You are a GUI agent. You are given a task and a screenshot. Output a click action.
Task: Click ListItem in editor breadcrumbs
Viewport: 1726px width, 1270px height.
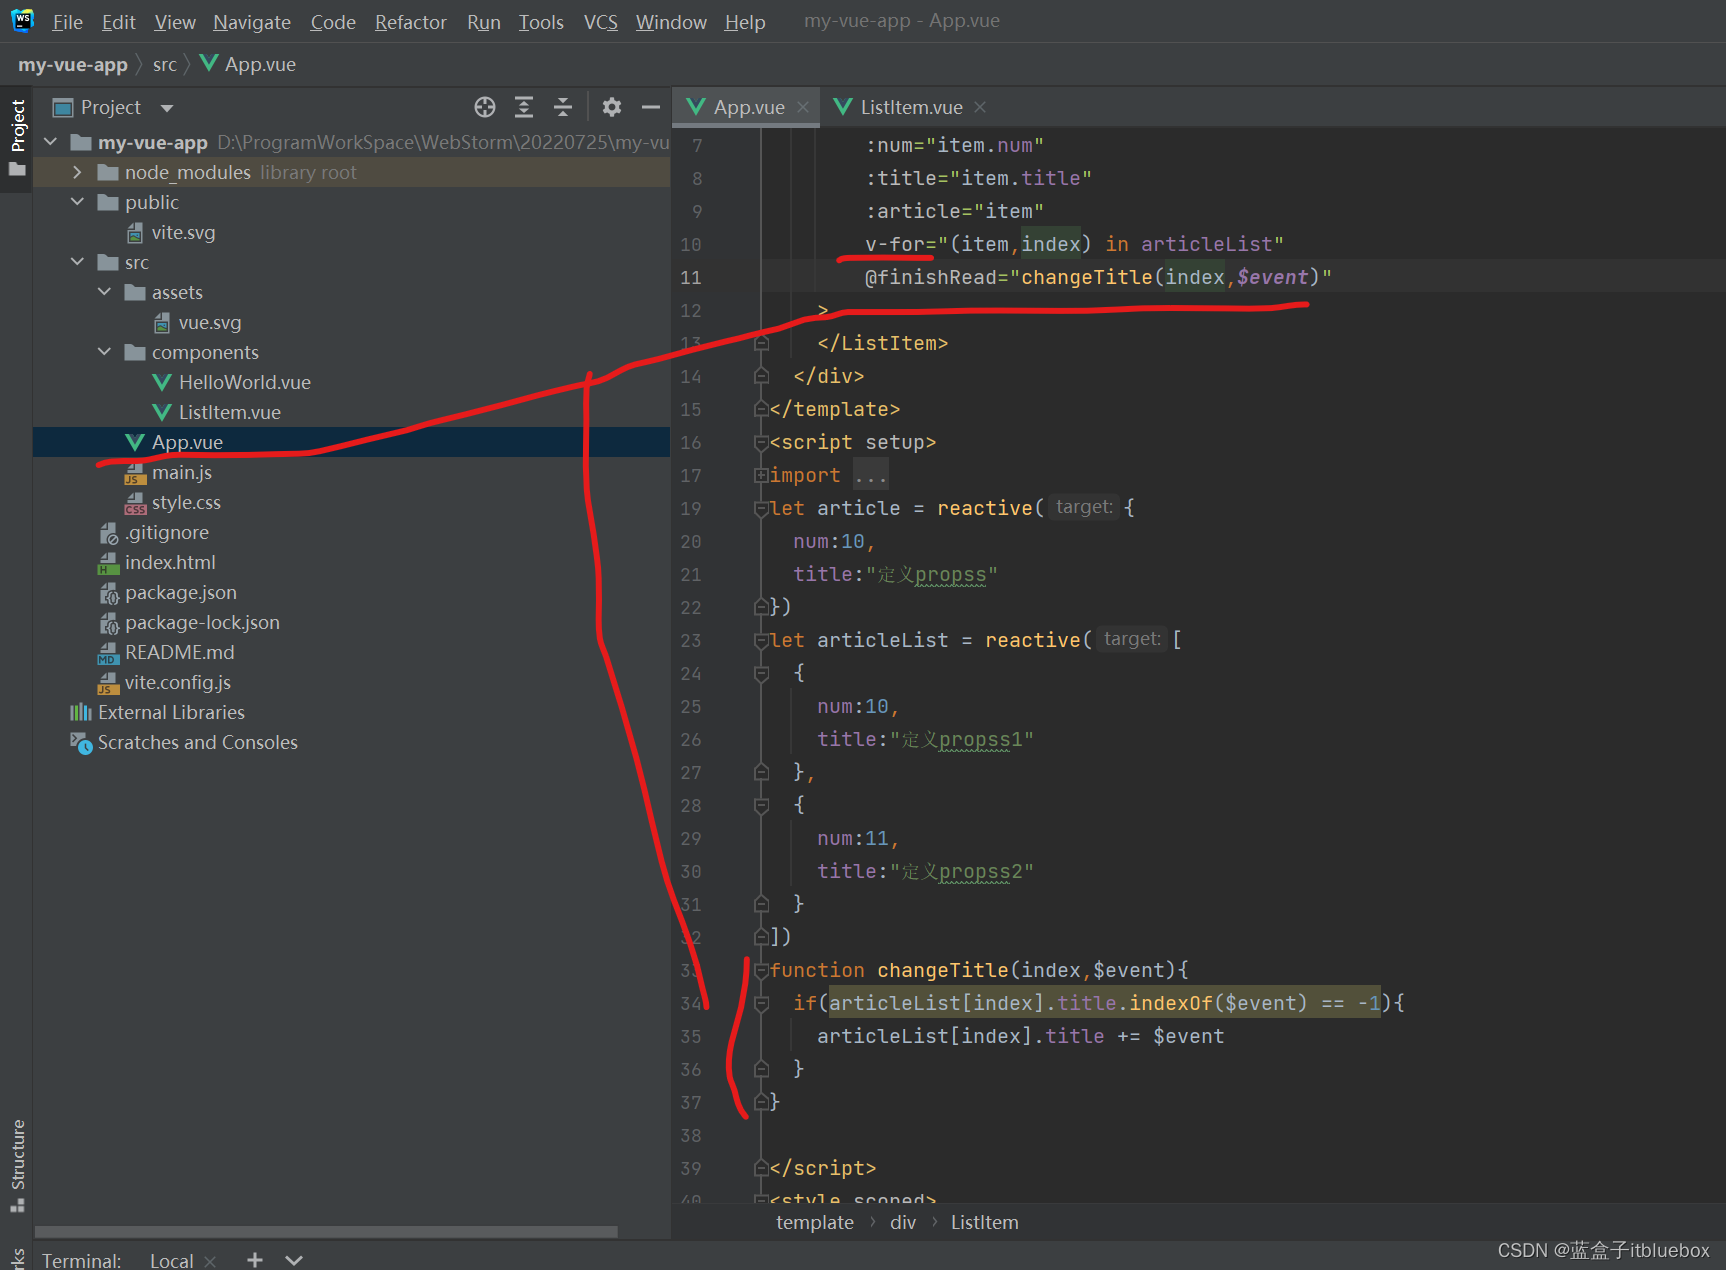[984, 1222]
